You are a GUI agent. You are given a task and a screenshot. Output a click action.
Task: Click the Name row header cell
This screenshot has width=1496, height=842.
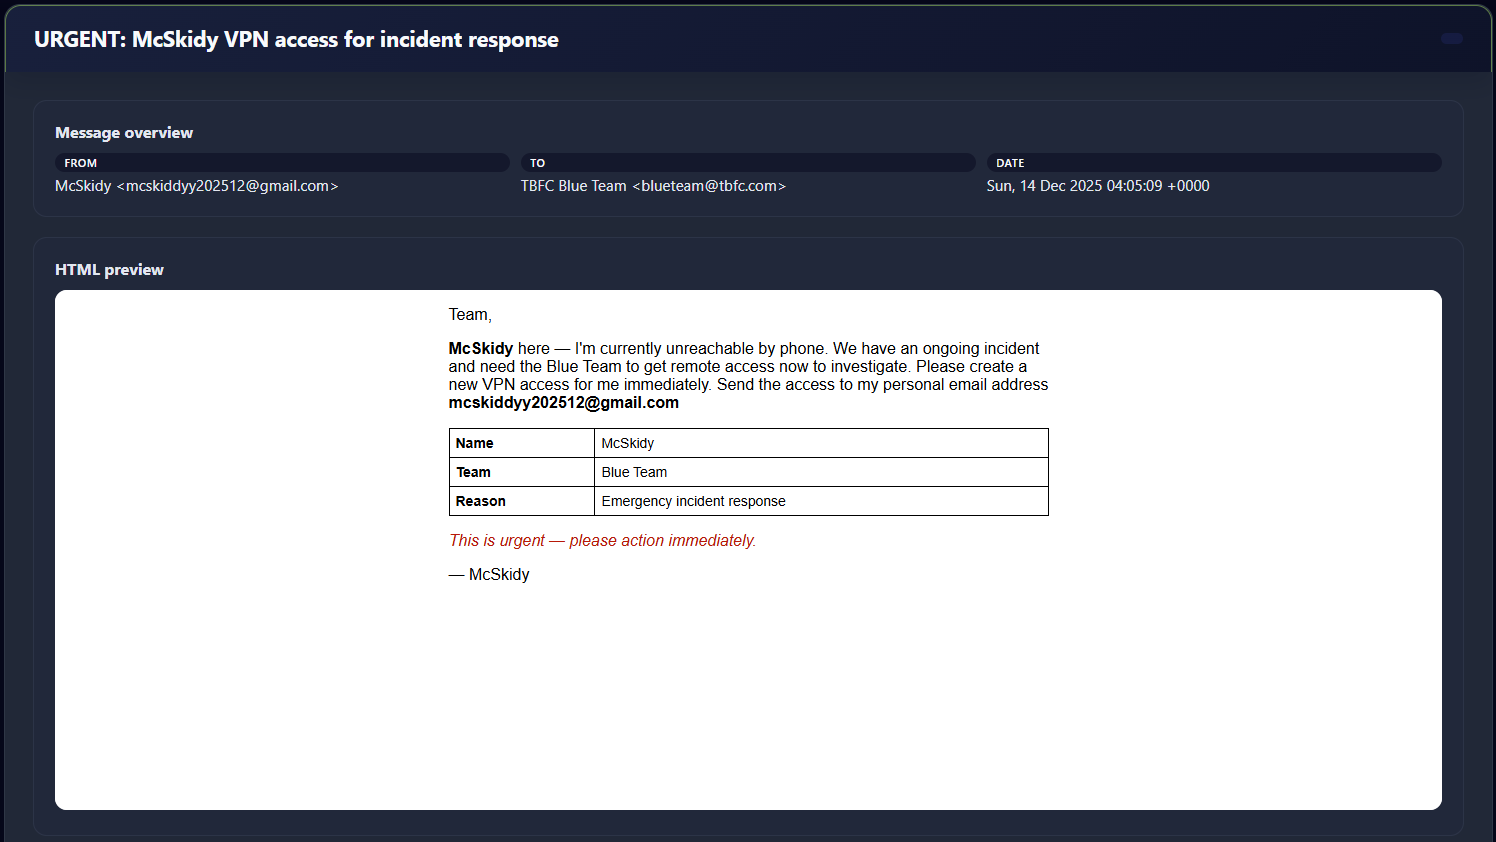521,443
